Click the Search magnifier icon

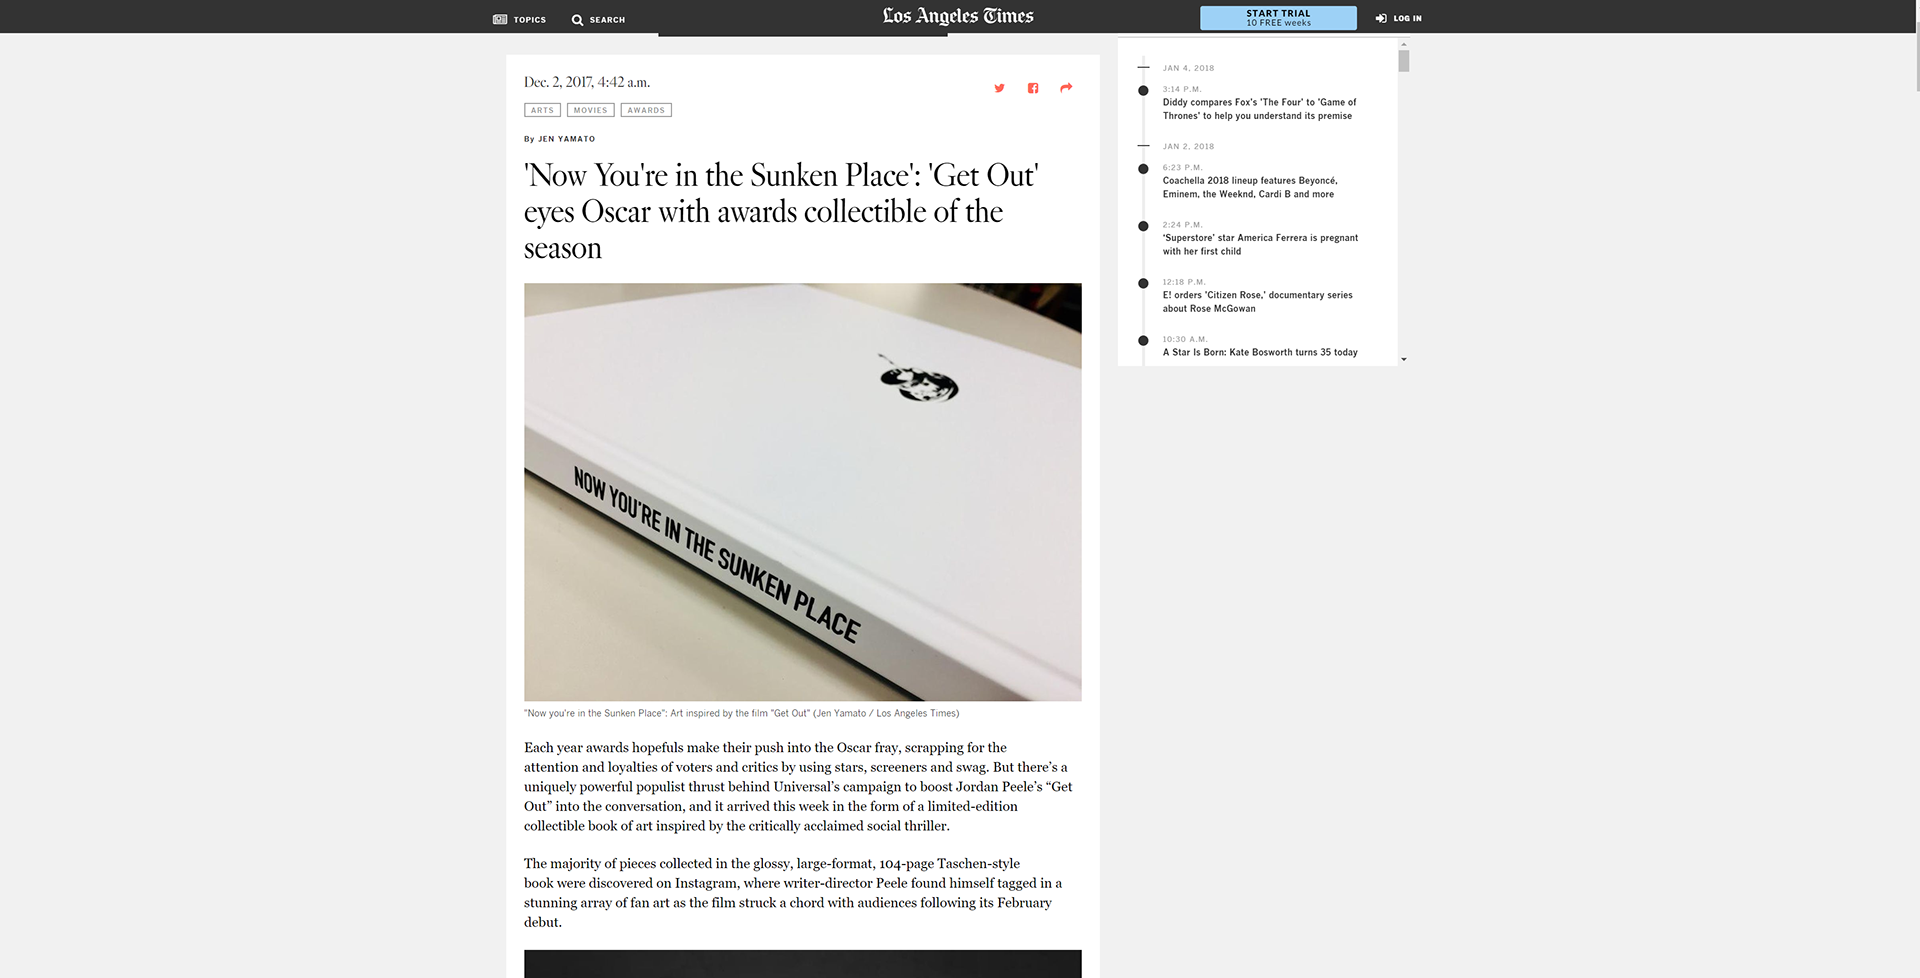(x=577, y=20)
